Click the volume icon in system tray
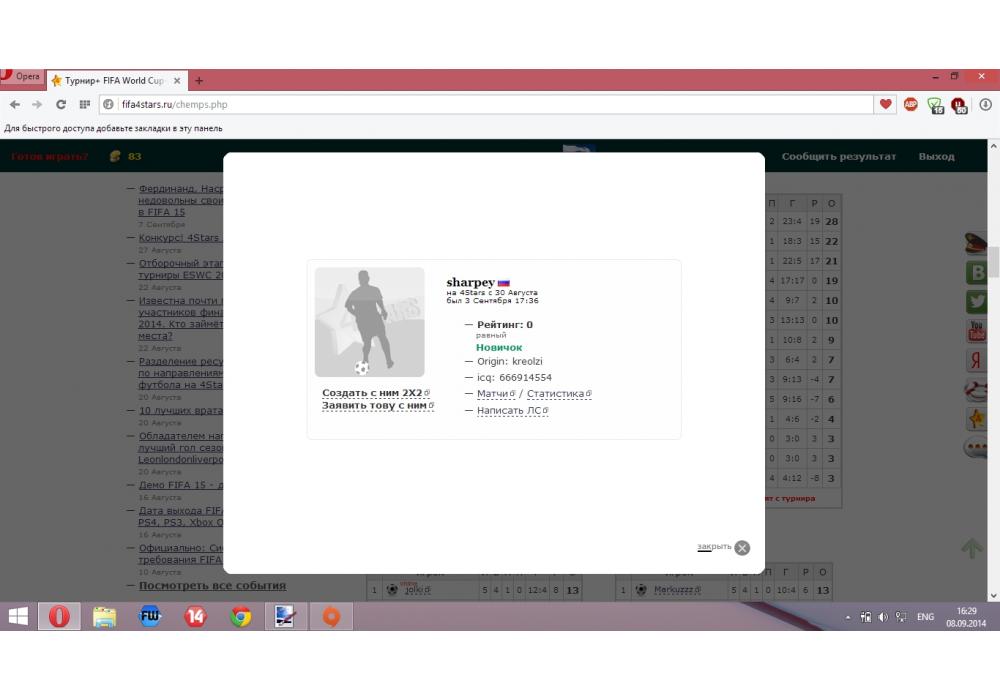The width and height of the screenshot is (1000, 700). (x=883, y=617)
